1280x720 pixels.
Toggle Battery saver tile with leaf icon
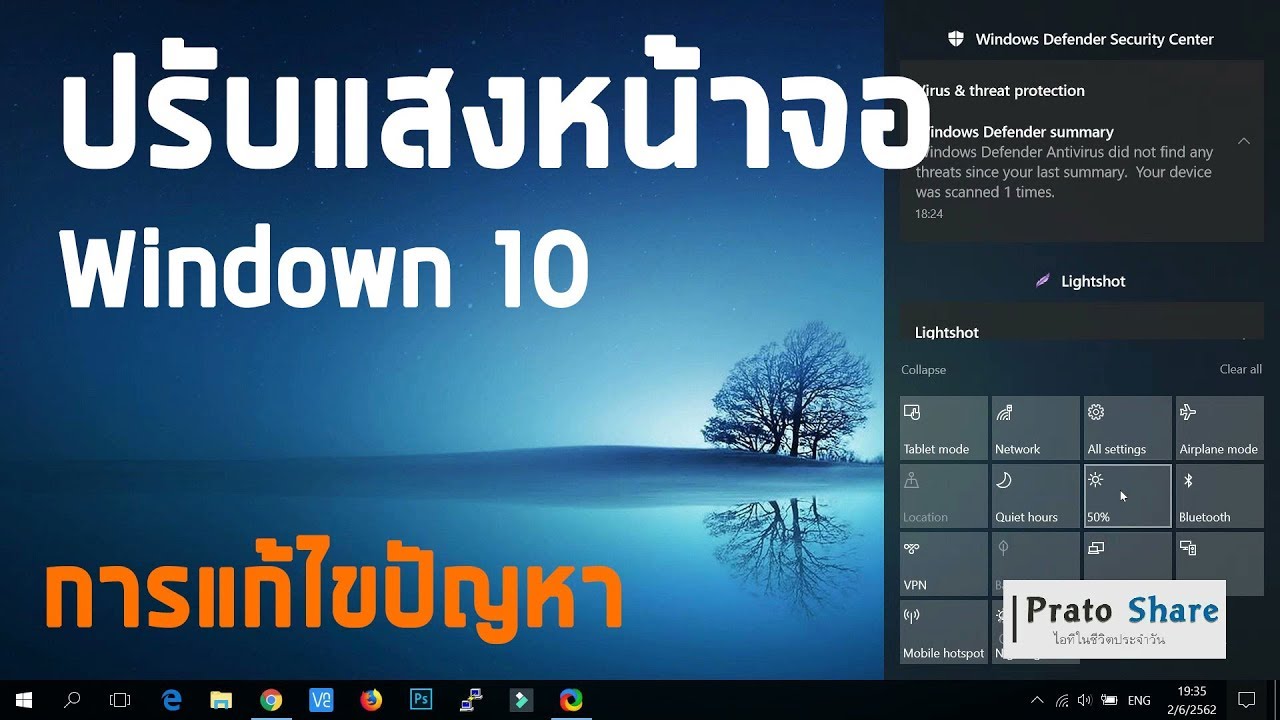pyautogui.click(x=1035, y=564)
